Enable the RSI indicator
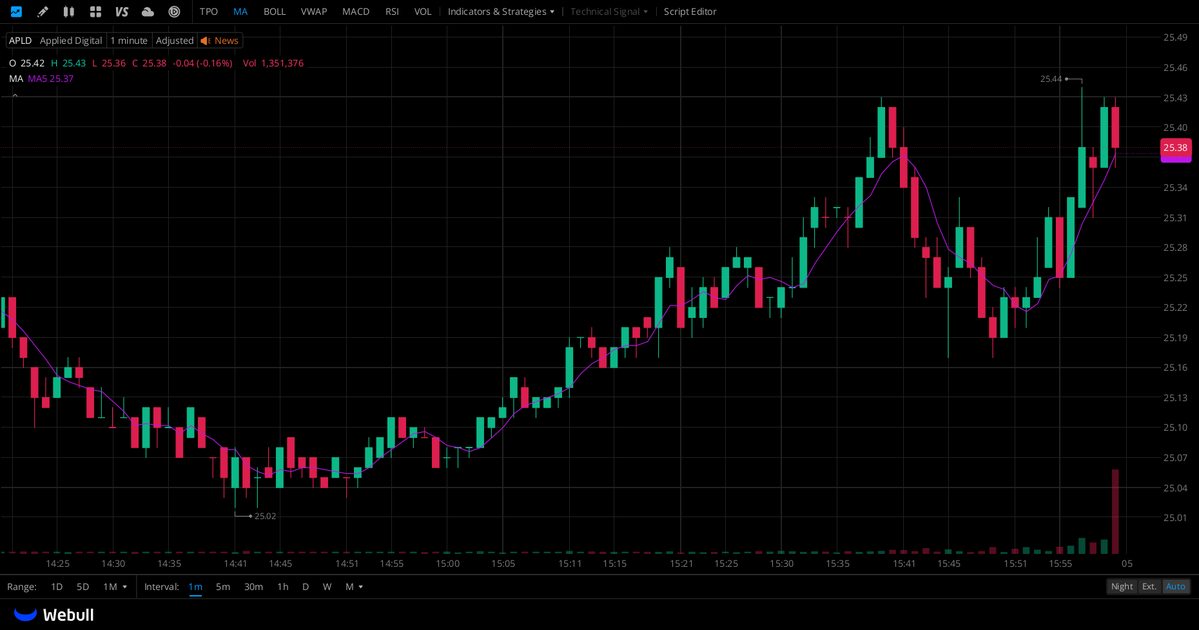 tap(392, 11)
